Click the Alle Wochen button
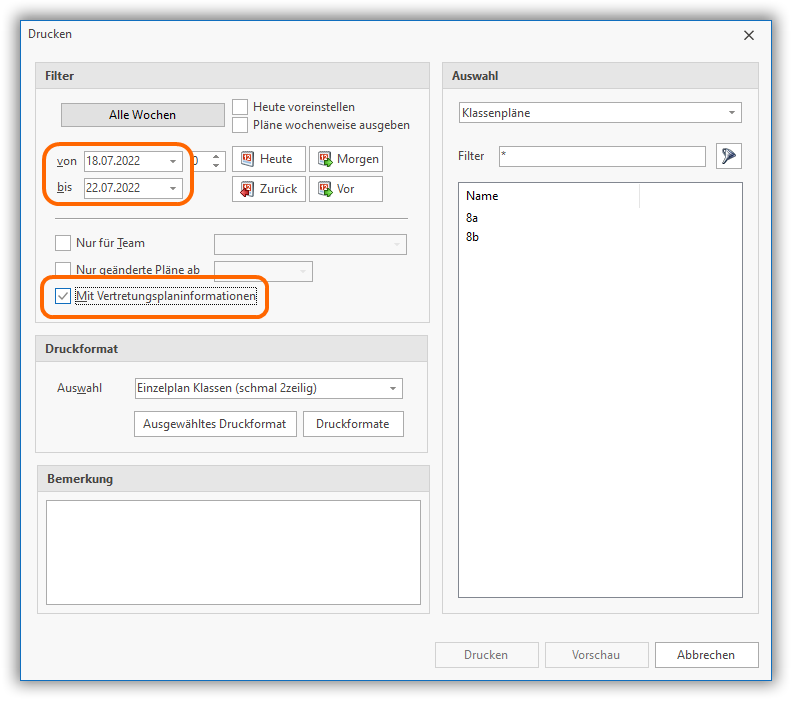 [x=142, y=115]
